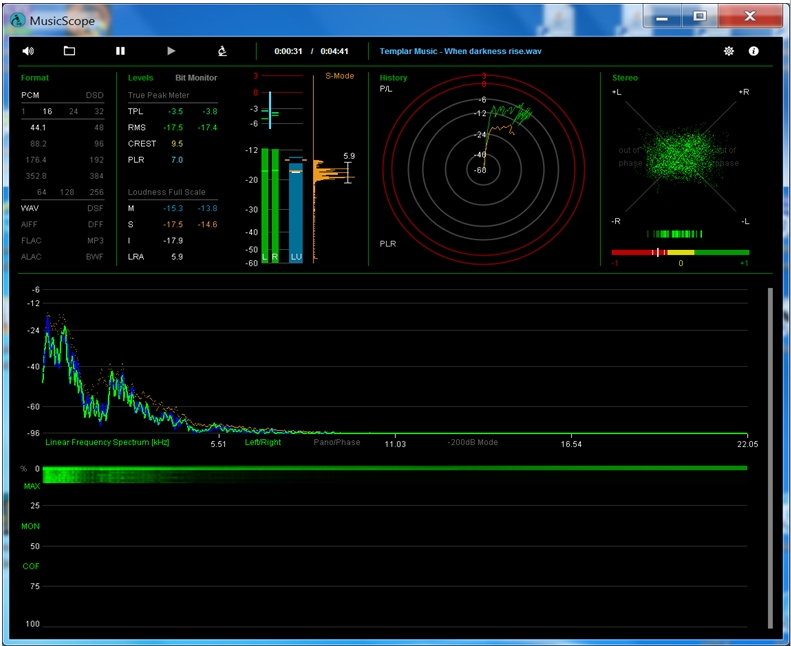Image resolution: width=791 pixels, height=646 pixels.
Task: Open settings with the gear icon
Action: point(729,51)
